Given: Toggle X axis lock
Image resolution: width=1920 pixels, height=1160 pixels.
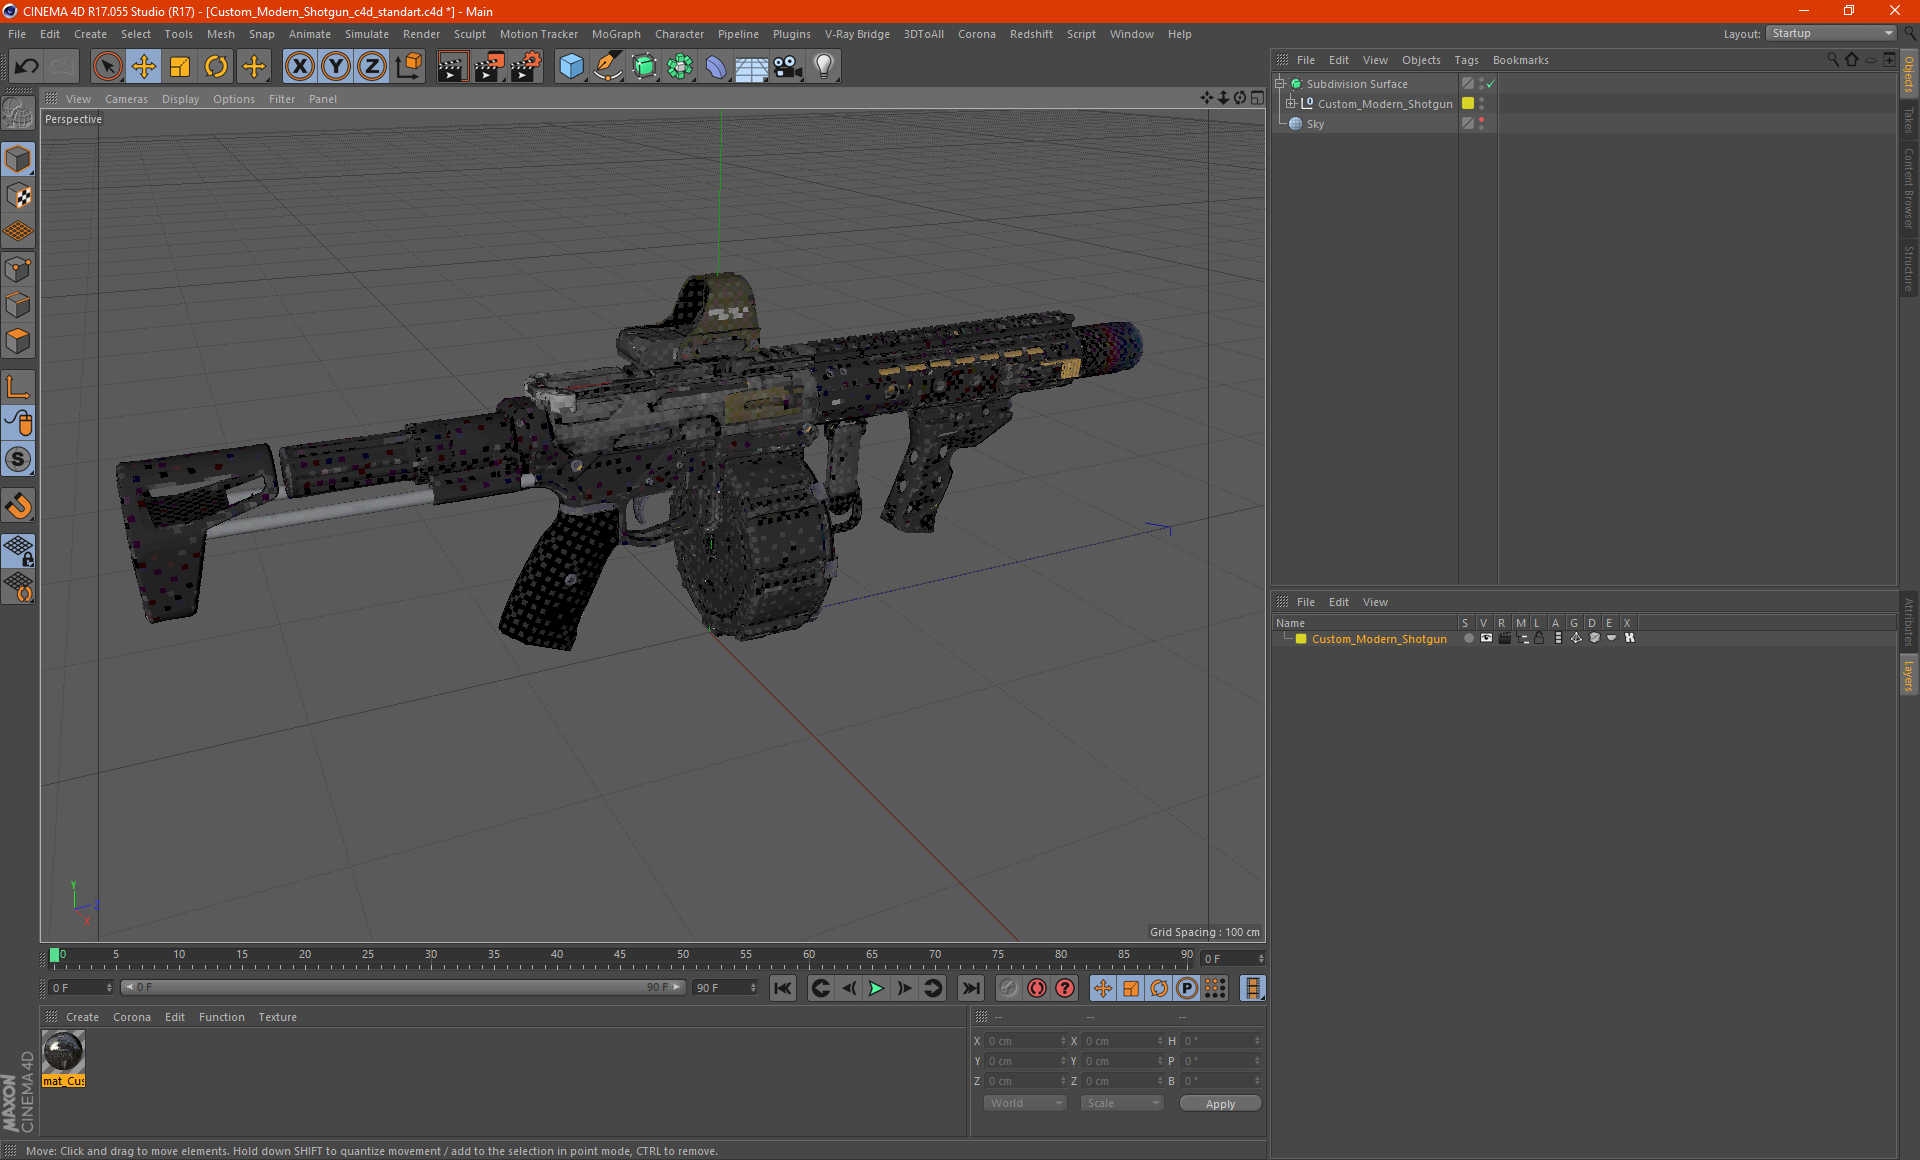Looking at the screenshot, I should [299, 67].
